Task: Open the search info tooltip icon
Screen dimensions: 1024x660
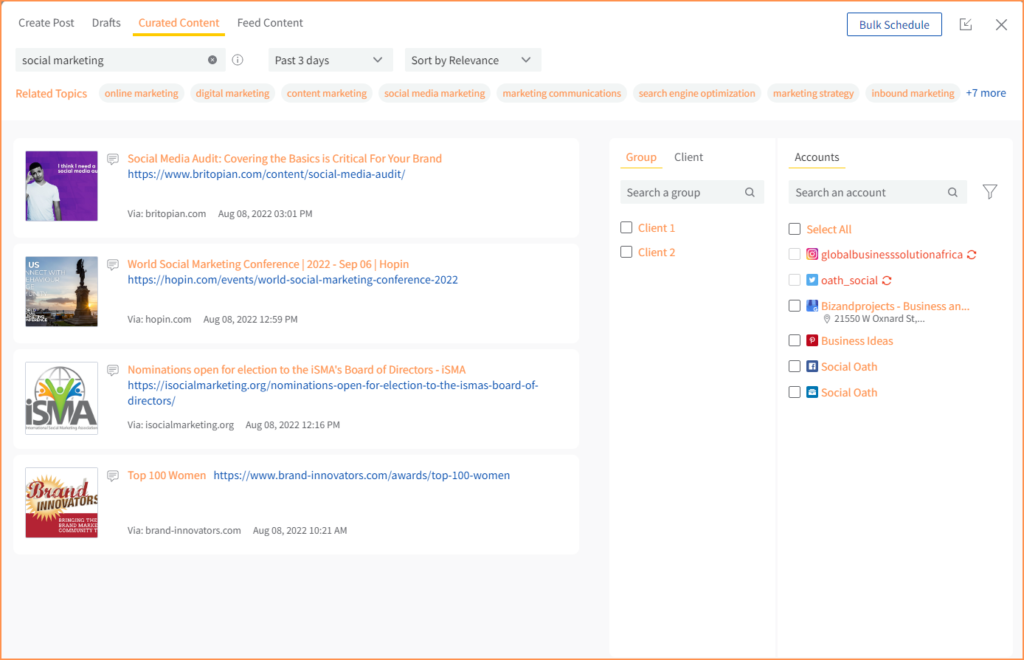Action: coord(238,60)
